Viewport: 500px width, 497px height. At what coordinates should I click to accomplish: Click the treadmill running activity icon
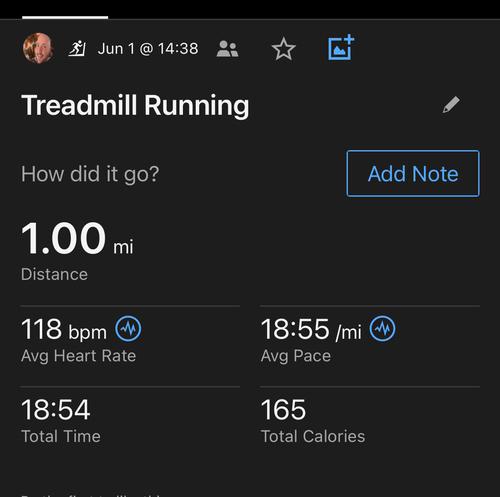click(77, 48)
